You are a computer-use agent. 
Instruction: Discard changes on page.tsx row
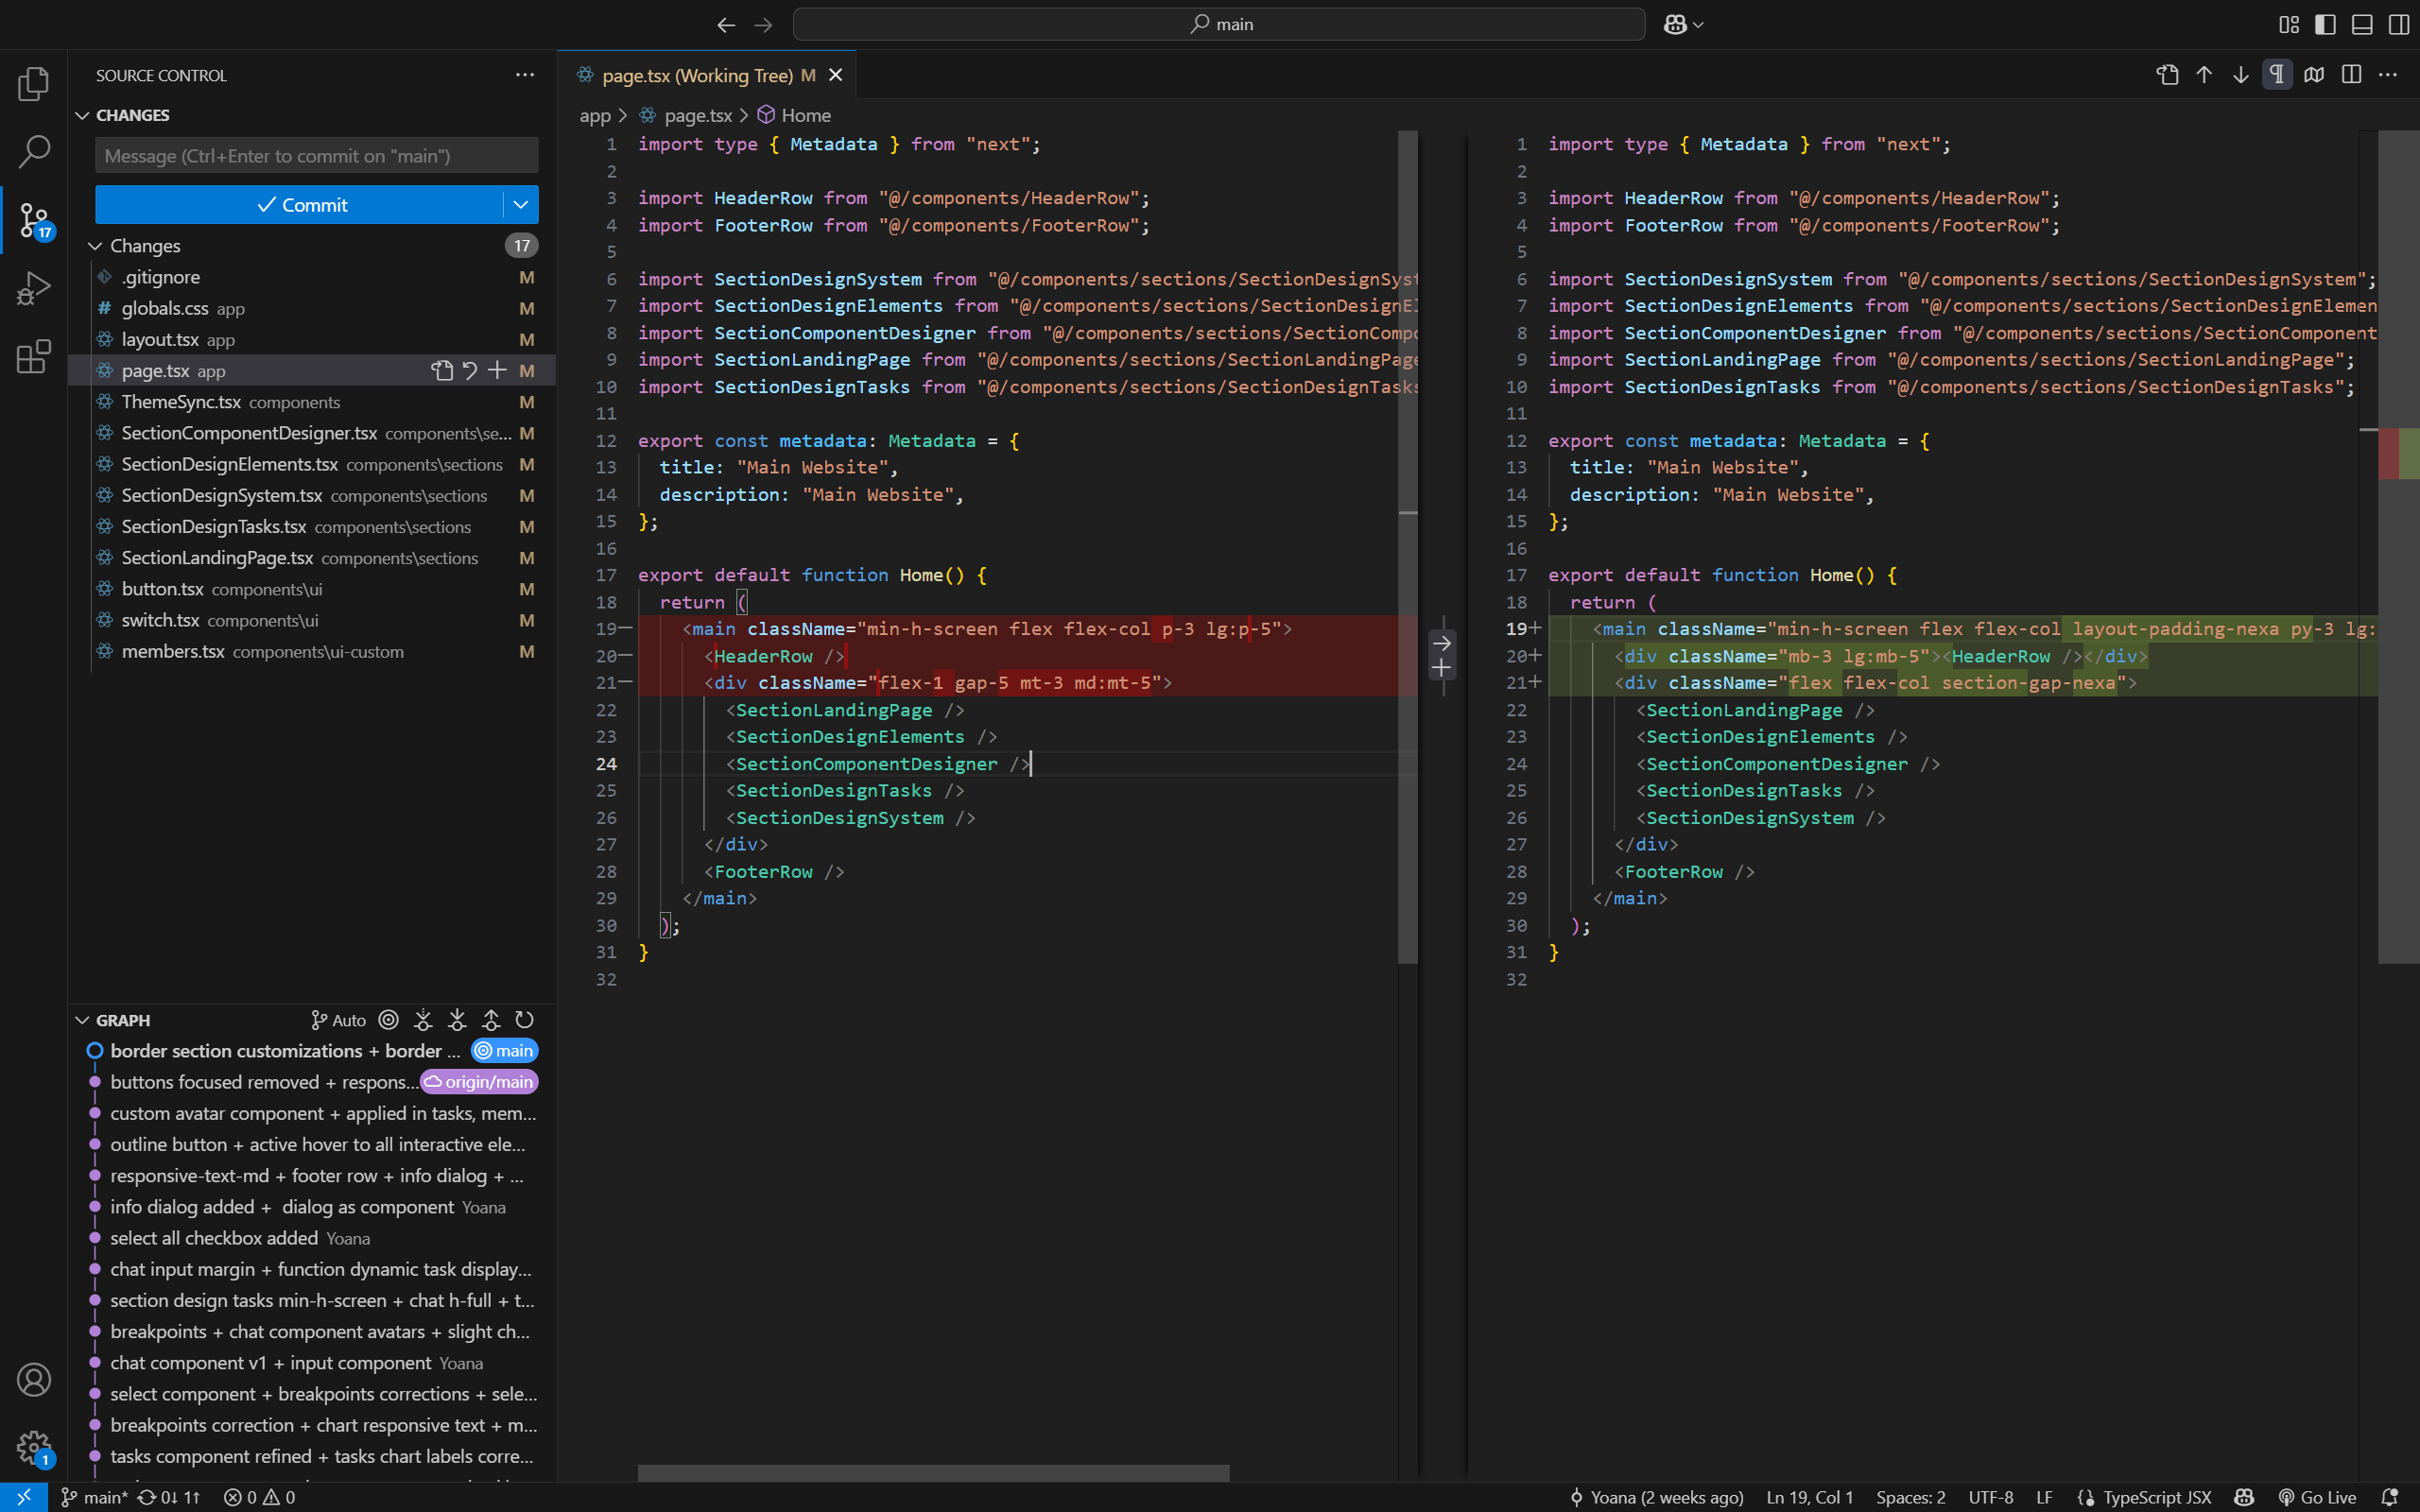pos(469,371)
